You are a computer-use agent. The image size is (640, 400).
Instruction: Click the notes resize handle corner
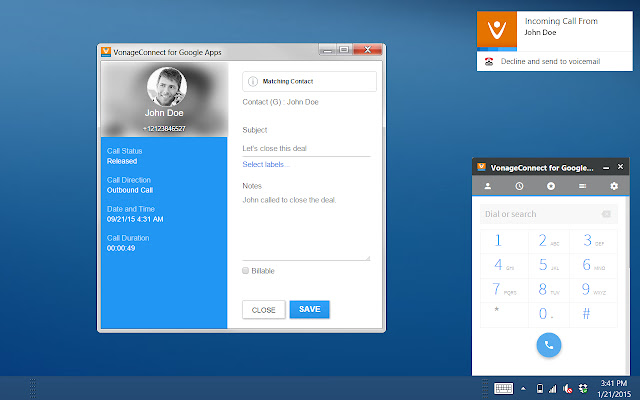pos(368,258)
